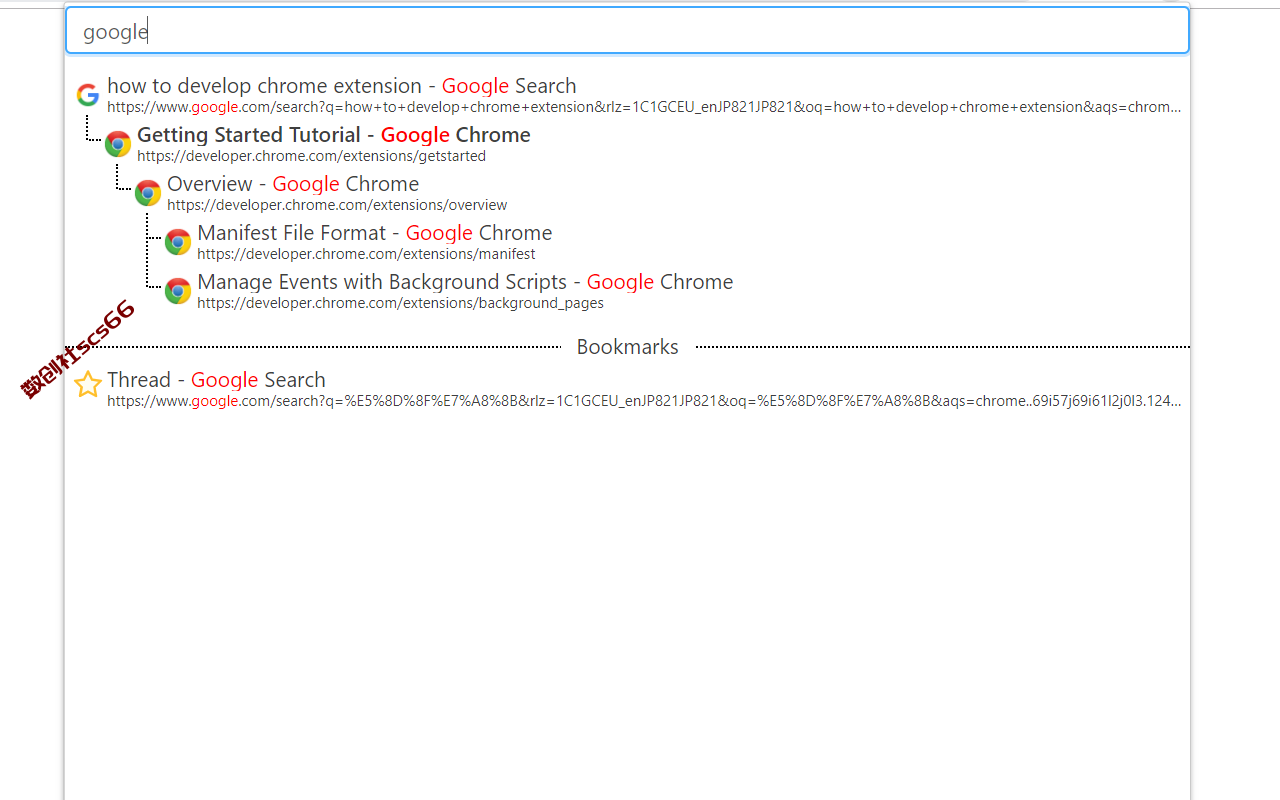Click the Chrome icon beside Manage Events with Background Scripts
Viewport: 1280px width, 800px height.
coord(178,291)
